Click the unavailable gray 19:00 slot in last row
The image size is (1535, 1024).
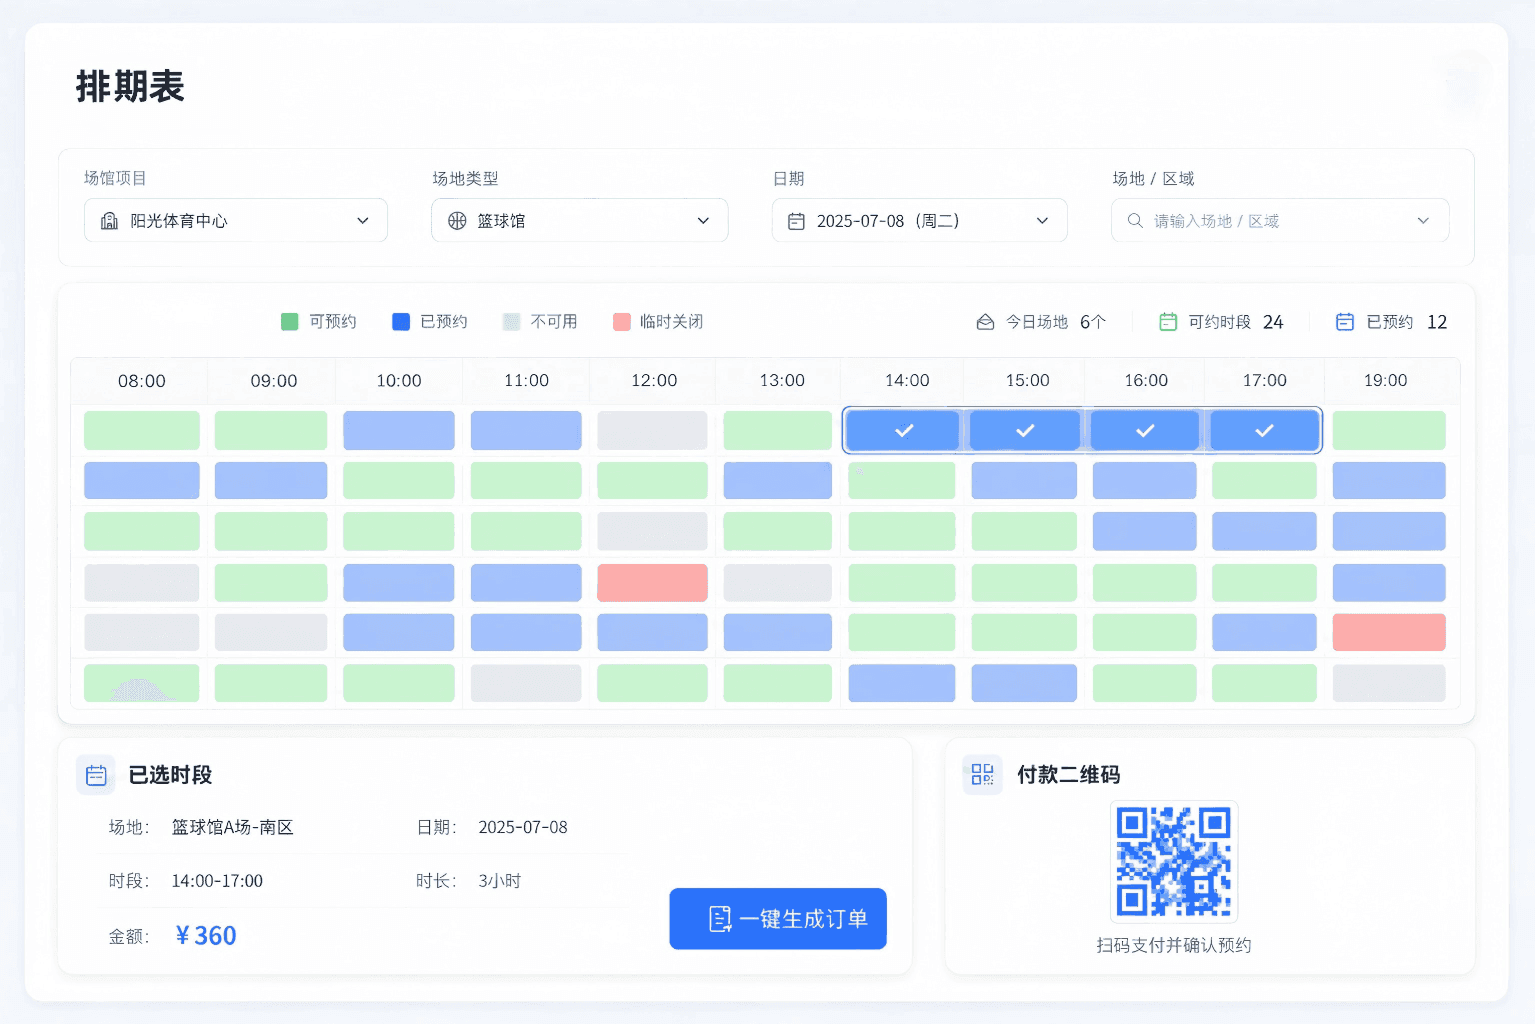click(1389, 683)
